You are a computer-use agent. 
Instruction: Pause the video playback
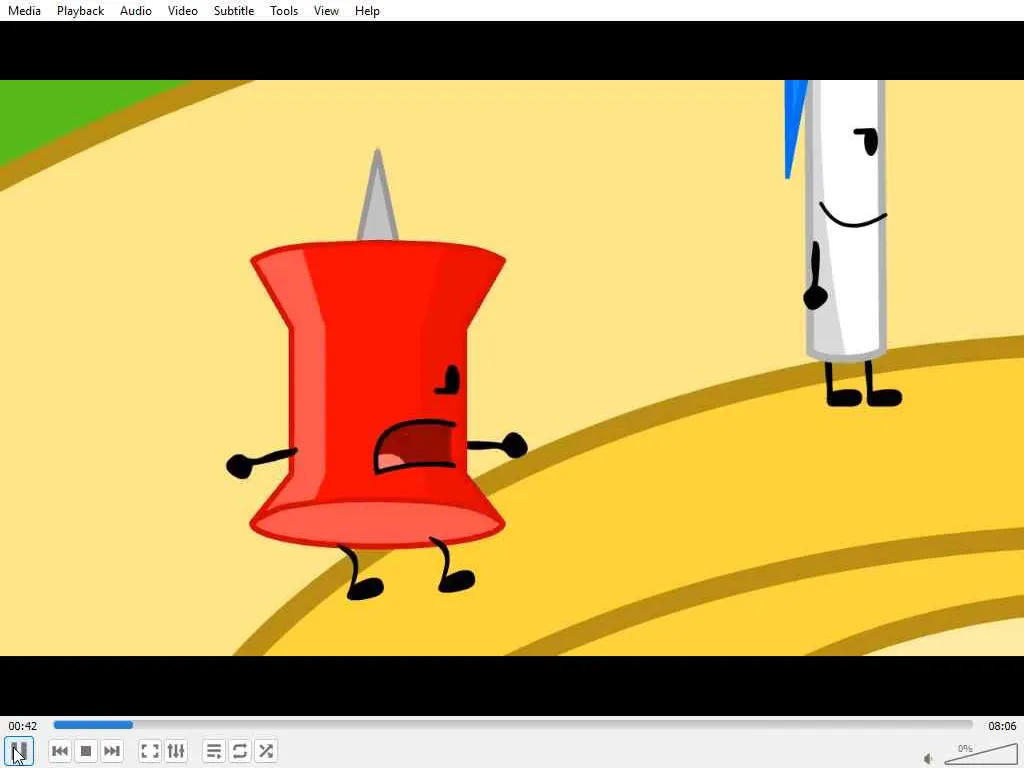pos(19,751)
